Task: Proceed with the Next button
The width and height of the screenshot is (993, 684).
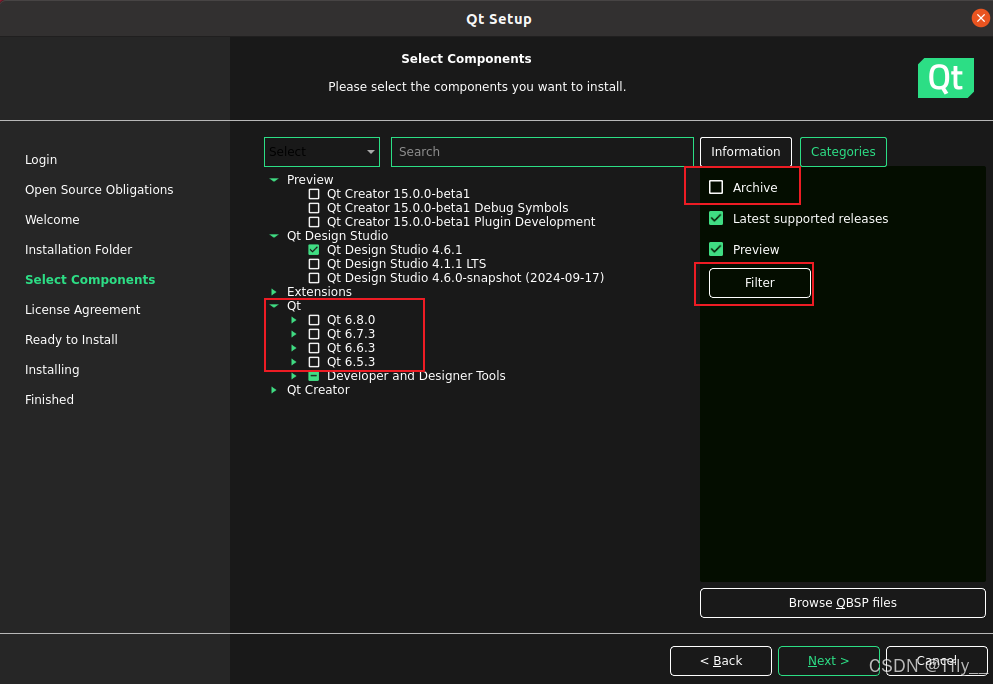Action: point(828,661)
